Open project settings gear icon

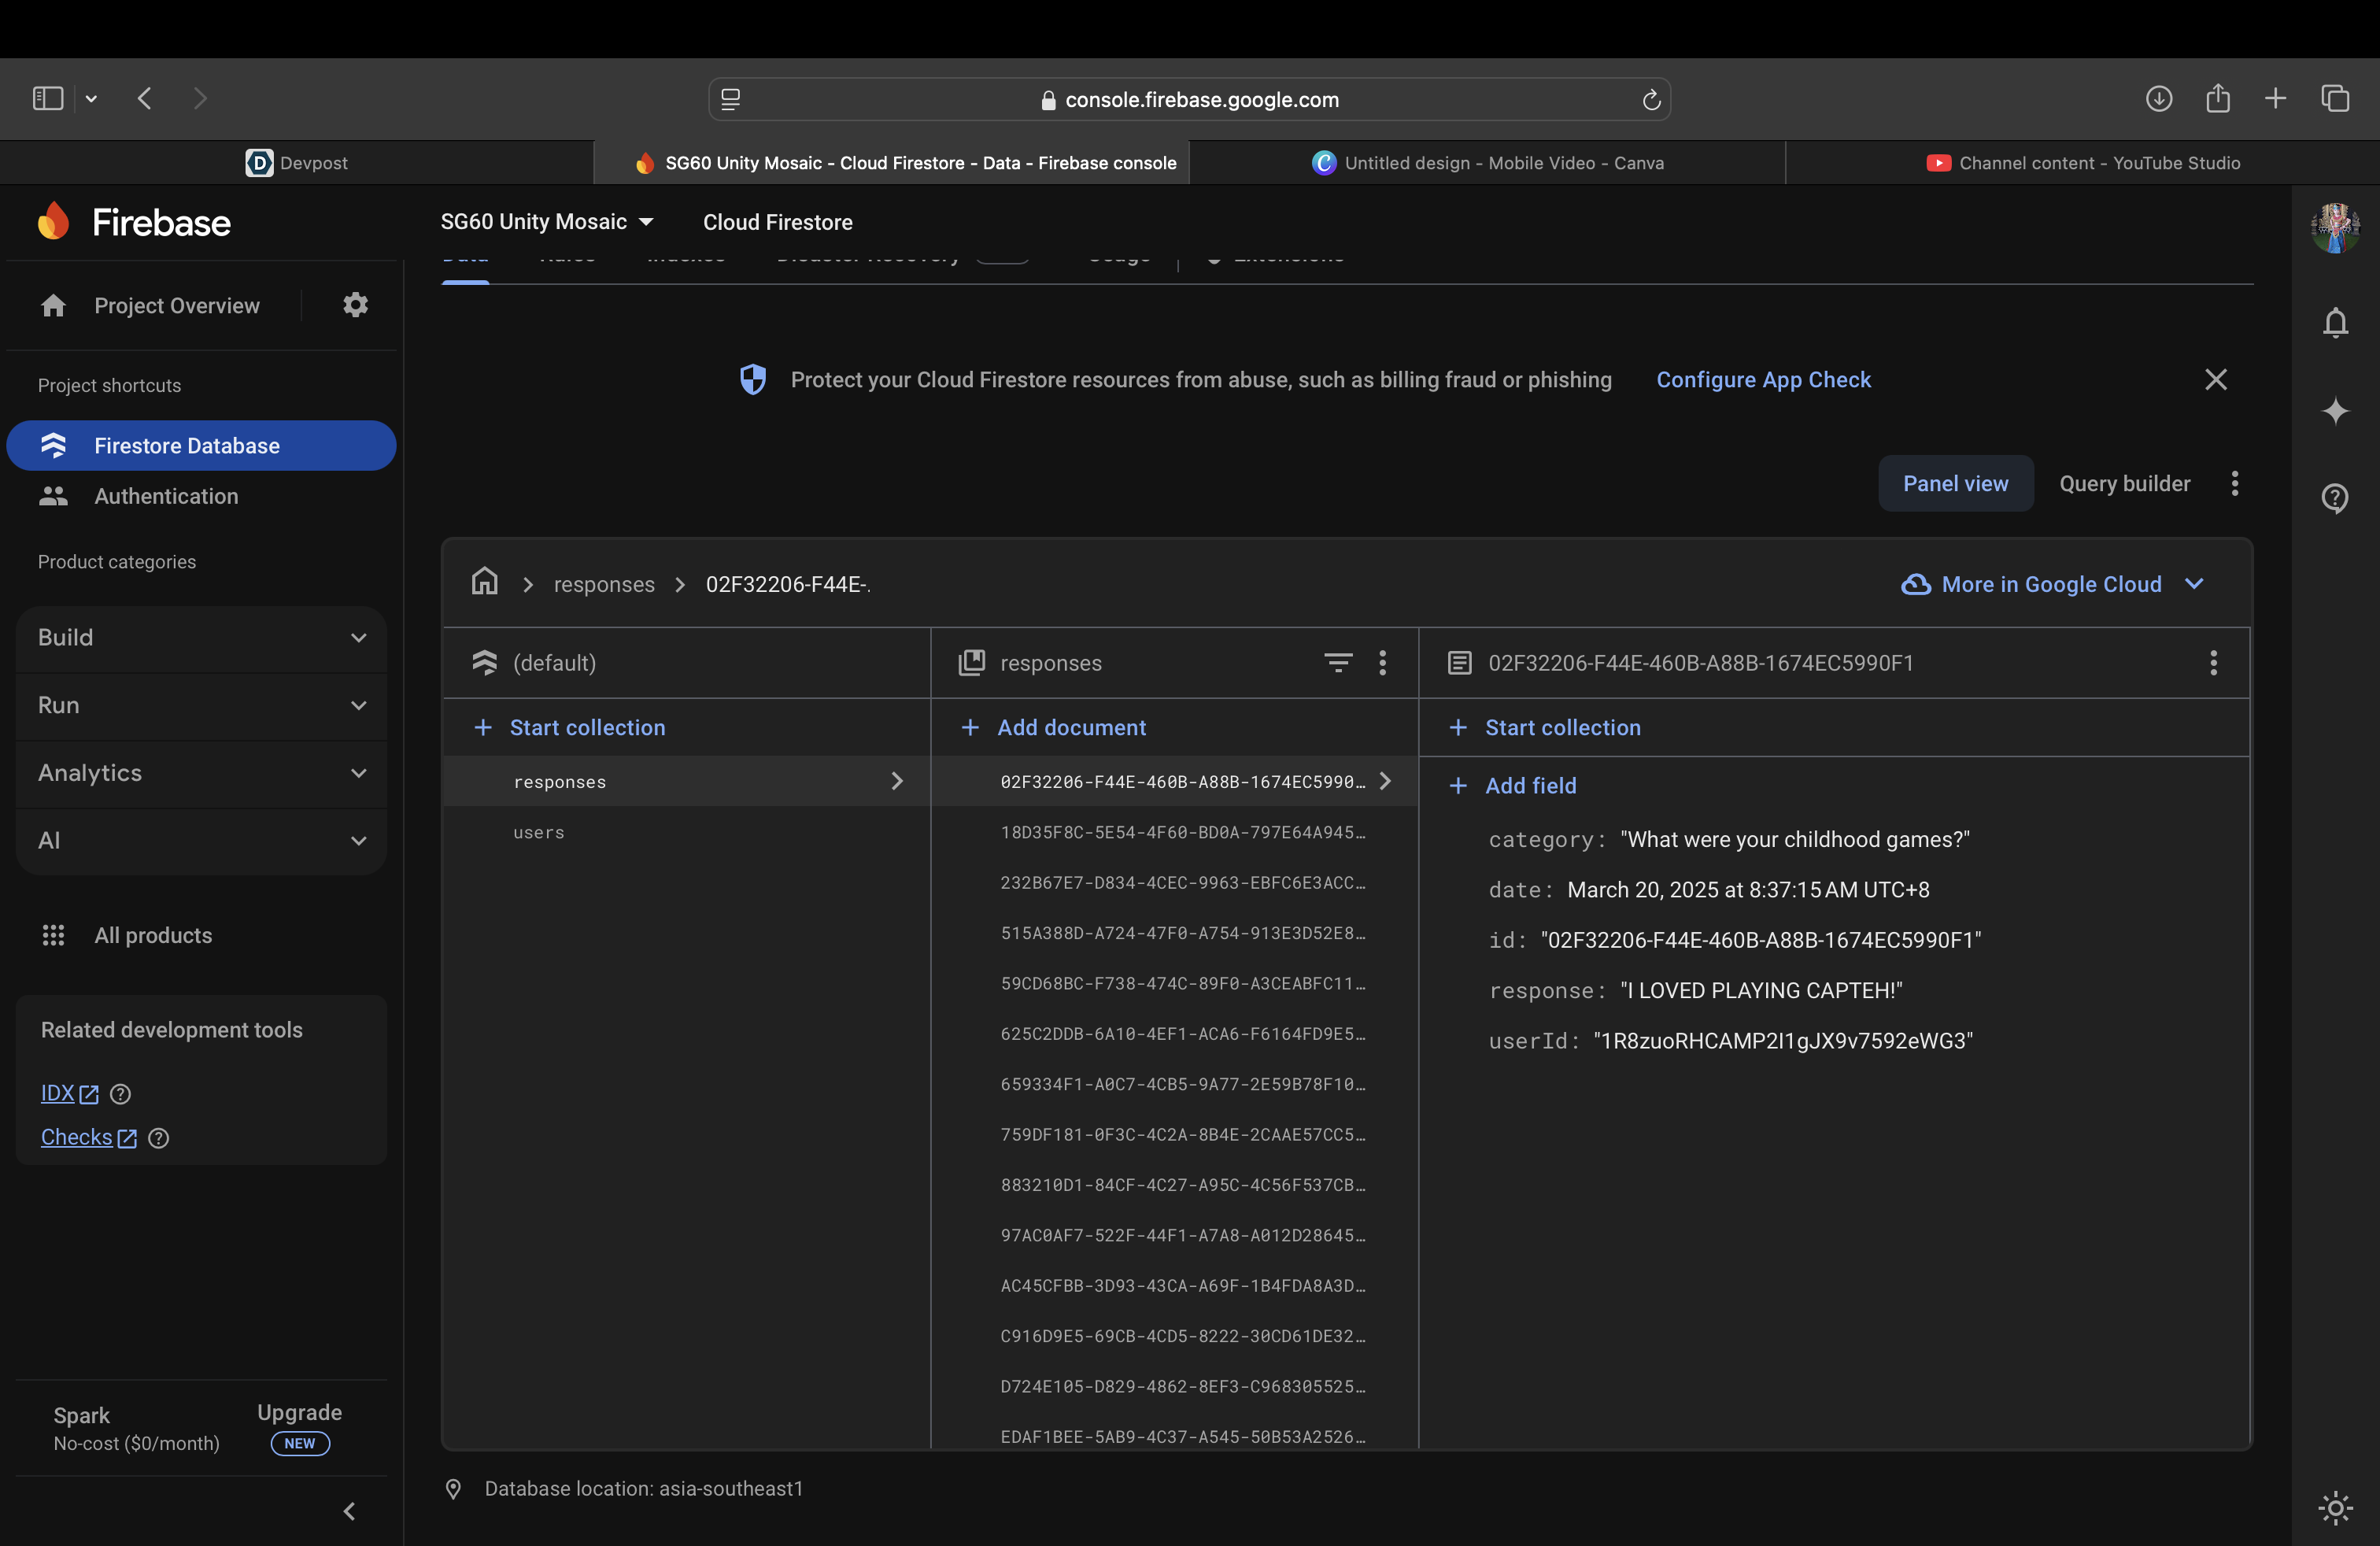355,305
